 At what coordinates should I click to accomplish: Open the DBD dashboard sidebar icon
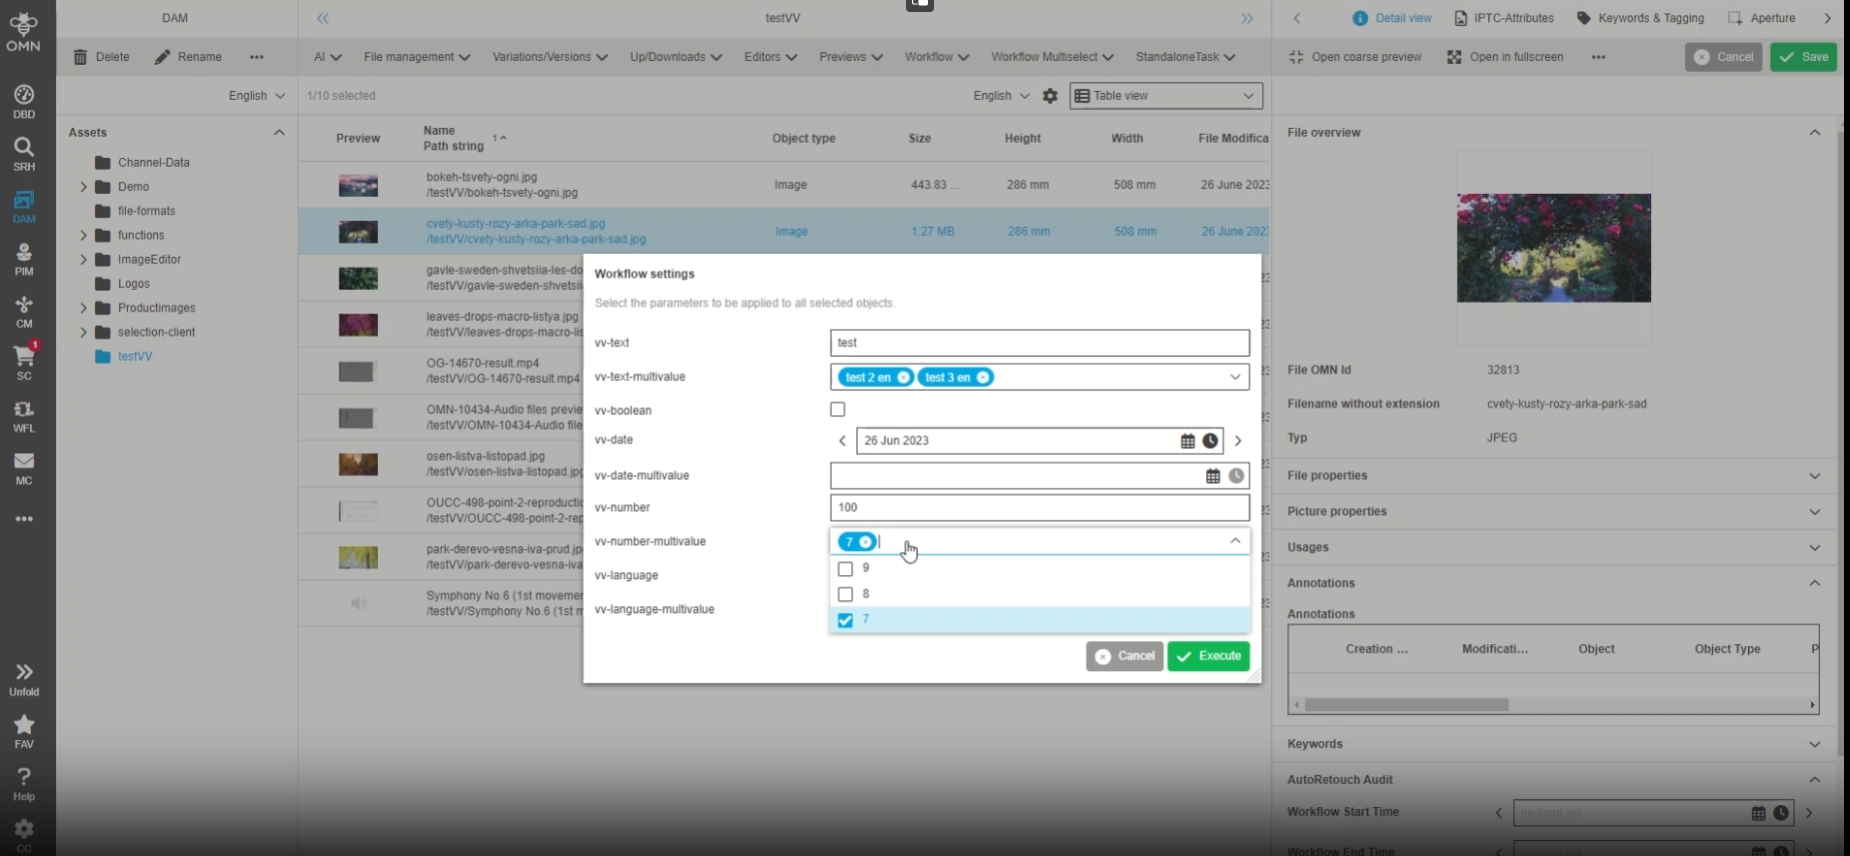point(24,101)
